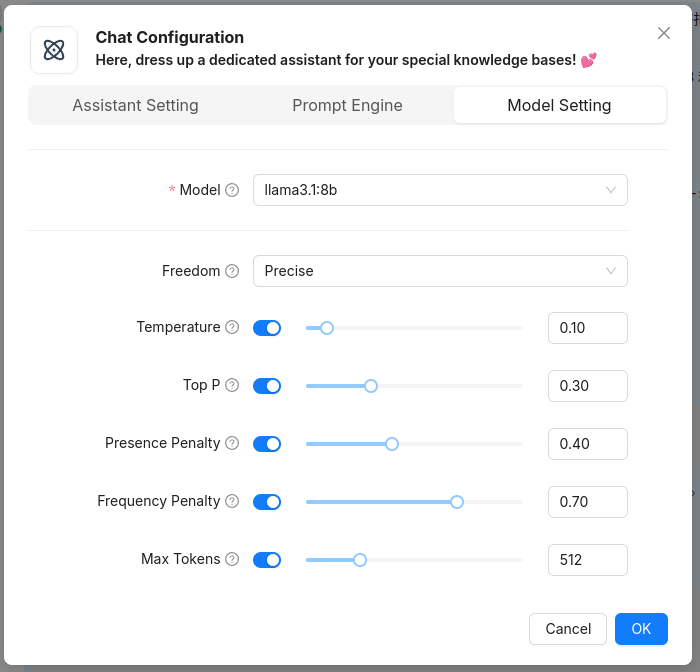Click the Max Tokens value field
The image size is (700, 672).
pyautogui.click(x=587, y=560)
